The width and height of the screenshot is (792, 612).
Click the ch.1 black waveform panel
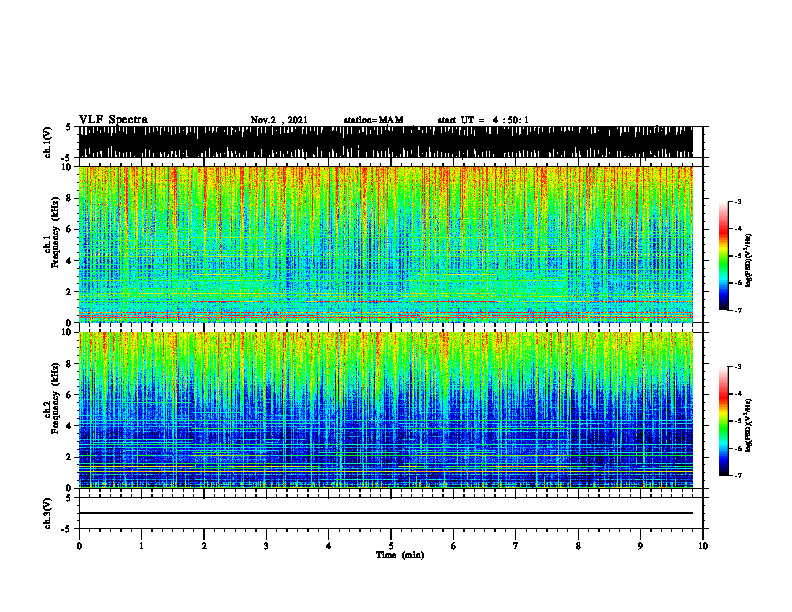coord(386,142)
